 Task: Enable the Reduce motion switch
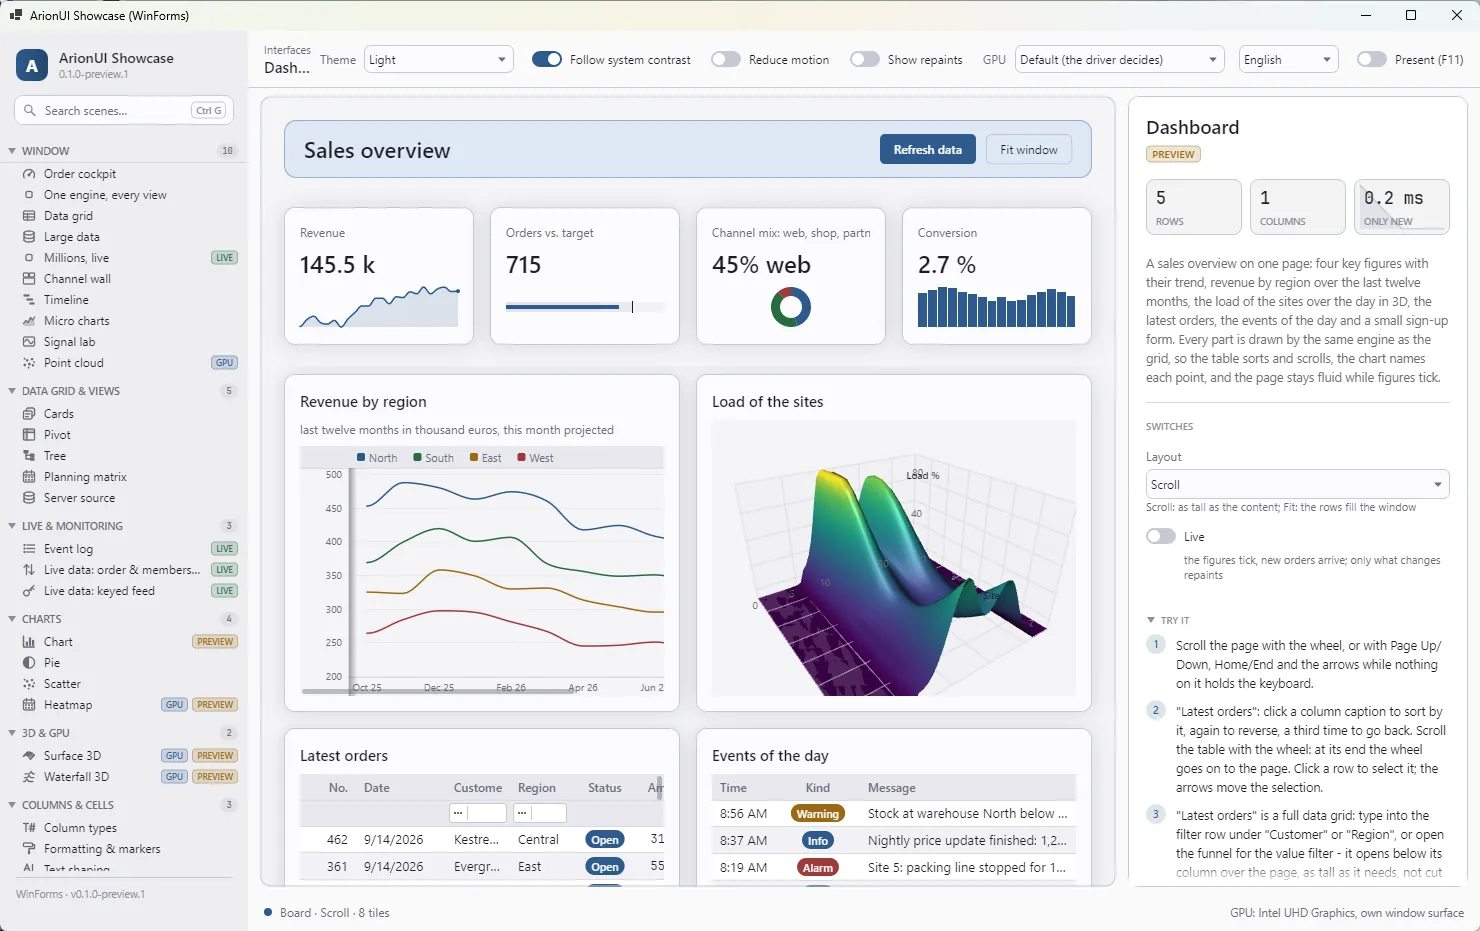[726, 60]
